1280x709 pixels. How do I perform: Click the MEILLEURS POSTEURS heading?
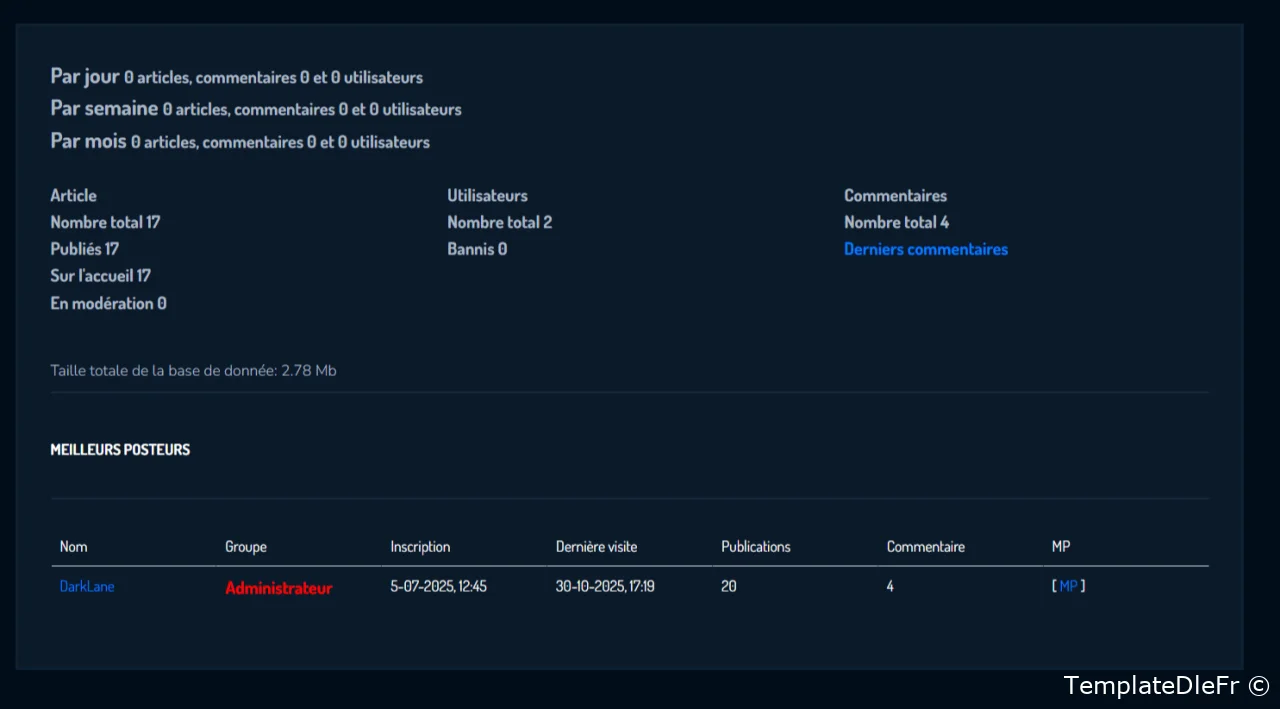pyautogui.click(x=120, y=450)
